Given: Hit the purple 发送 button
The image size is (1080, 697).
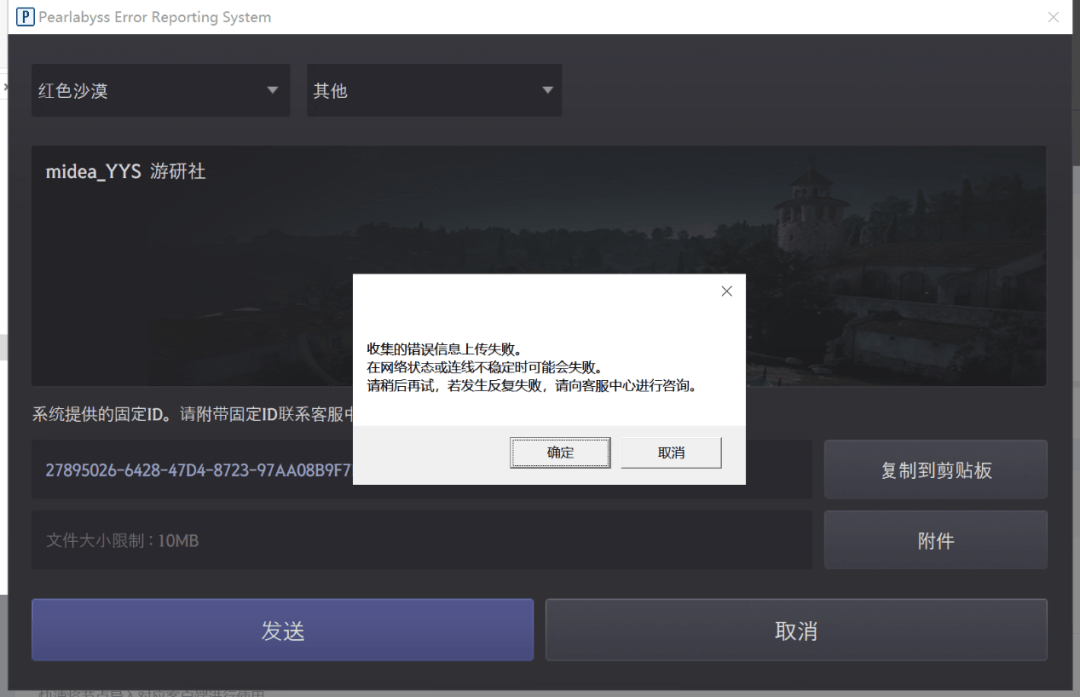Looking at the screenshot, I should click(x=282, y=630).
